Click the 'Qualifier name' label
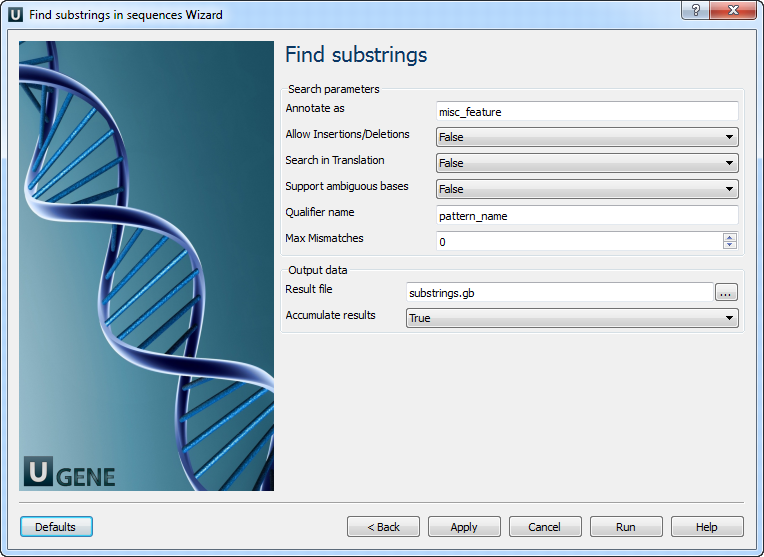Viewport: 764px width, 557px height. (x=320, y=212)
